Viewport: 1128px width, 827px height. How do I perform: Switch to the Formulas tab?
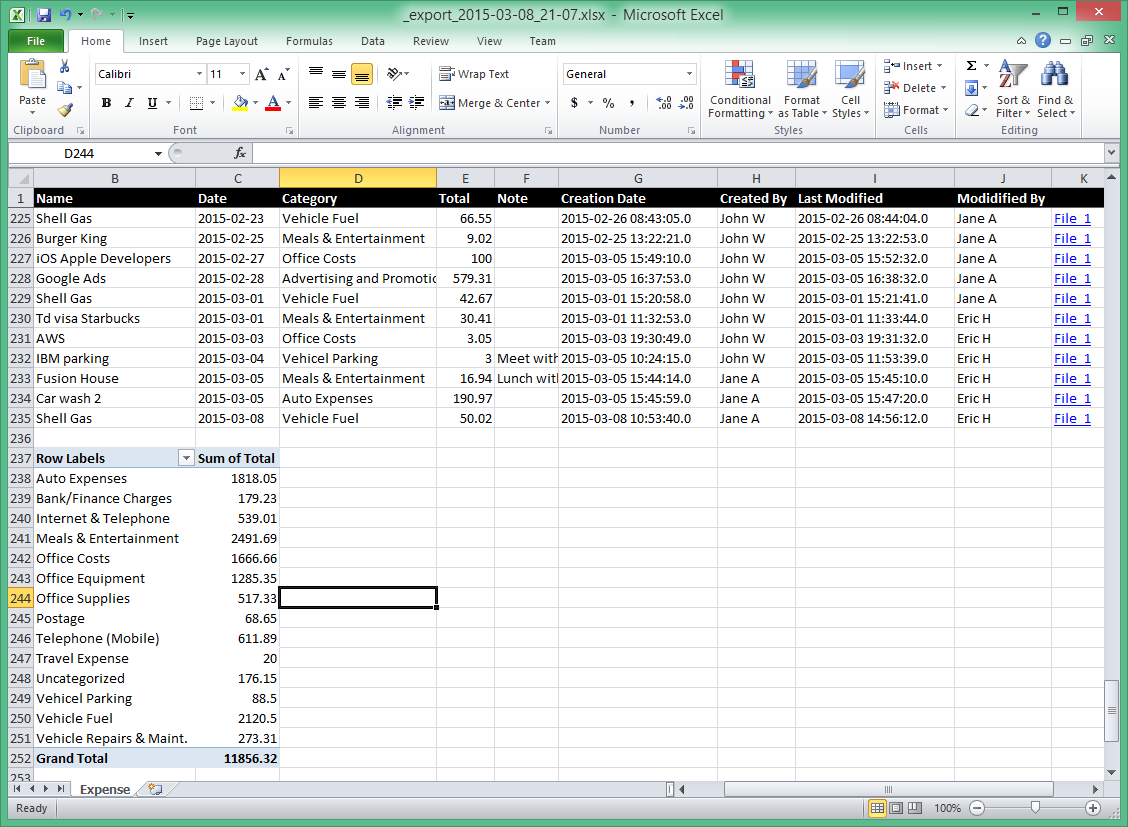point(309,41)
